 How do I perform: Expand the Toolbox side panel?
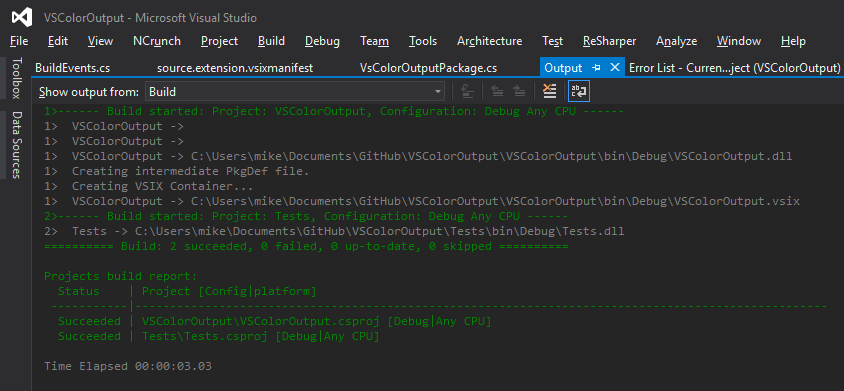17,78
